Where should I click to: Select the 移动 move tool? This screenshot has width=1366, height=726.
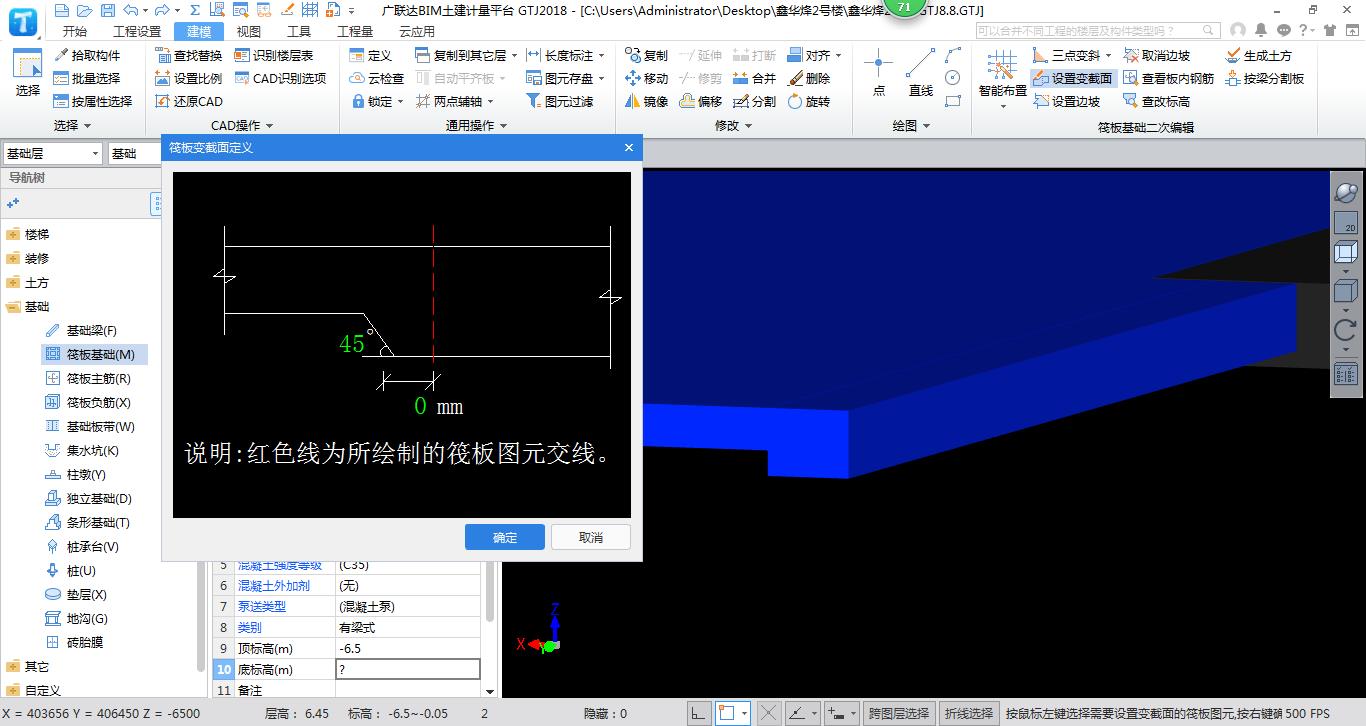pos(646,78)
